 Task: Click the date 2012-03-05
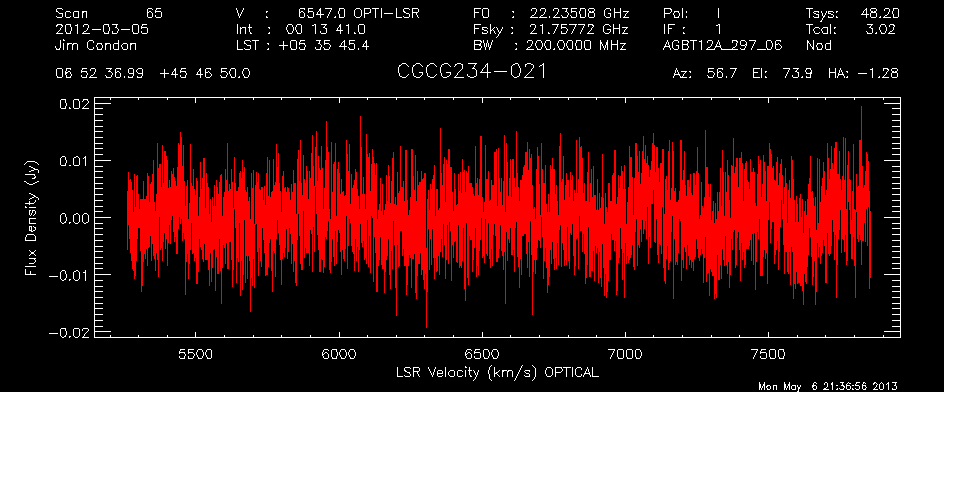pyautogui.click(x=102, y=29)
